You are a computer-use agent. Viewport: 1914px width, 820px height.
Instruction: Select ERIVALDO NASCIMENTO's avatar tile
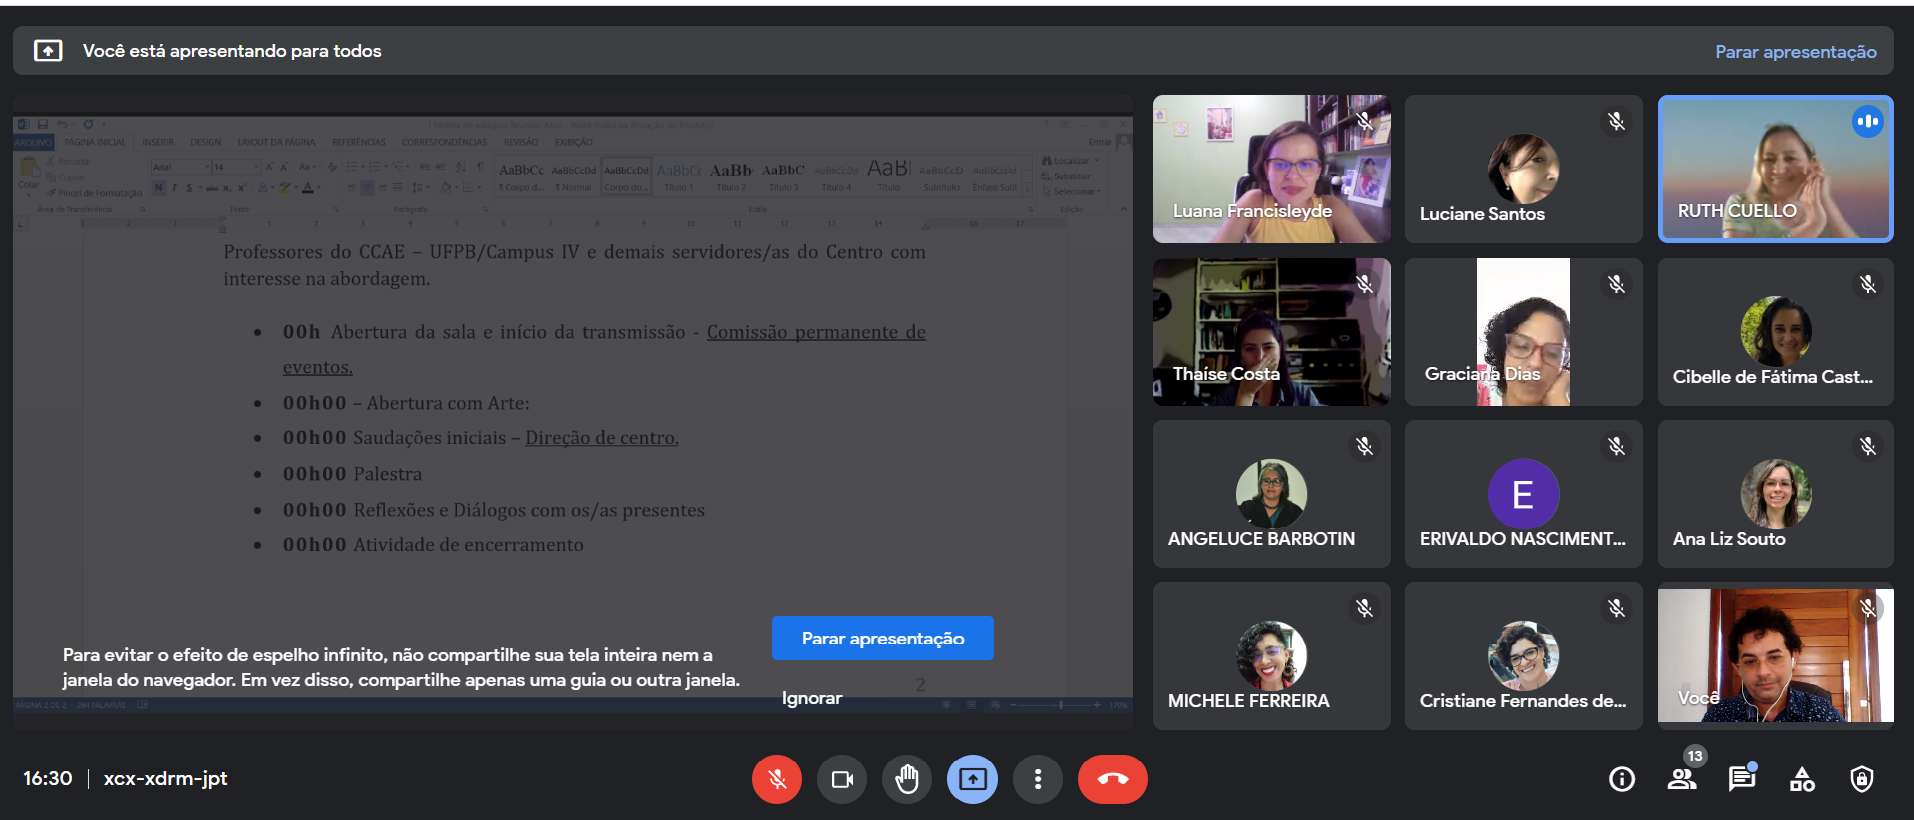coord(1523,494)
